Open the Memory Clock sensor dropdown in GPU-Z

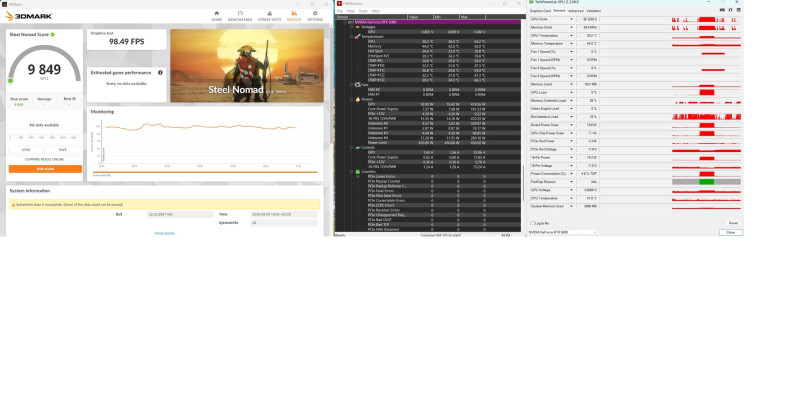coord(571,28)
